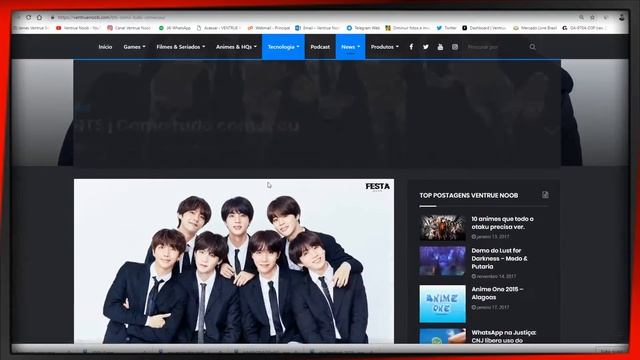Click the Procurar por search field

496,47
